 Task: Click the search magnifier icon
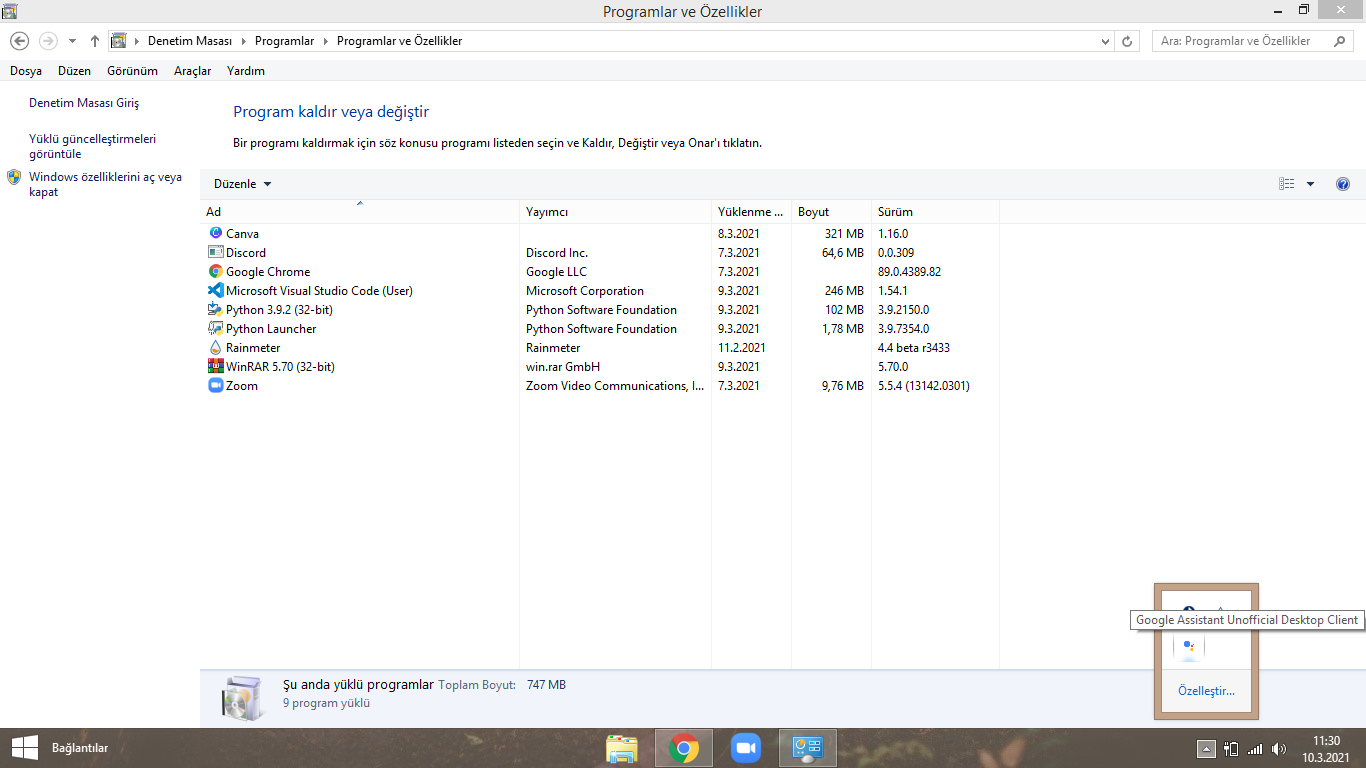click(x=1338, y=41)
